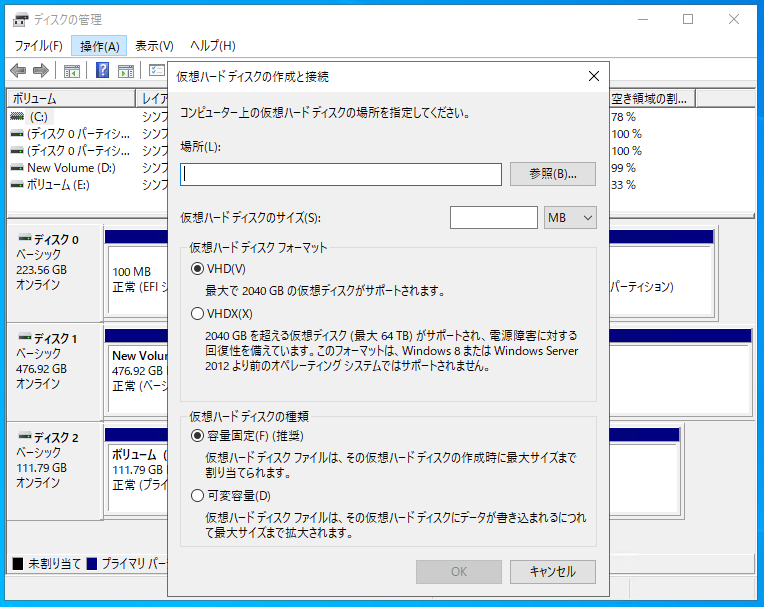Select the (C:) volume drive icon
Viewport: 764px width, 607px height.
pos(17,117)
